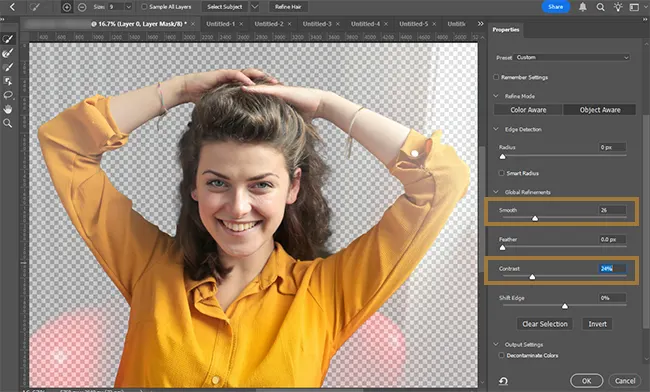Click the Cancel button
Viewport: 650px width, 392px height.
click(x=625, y=381)
